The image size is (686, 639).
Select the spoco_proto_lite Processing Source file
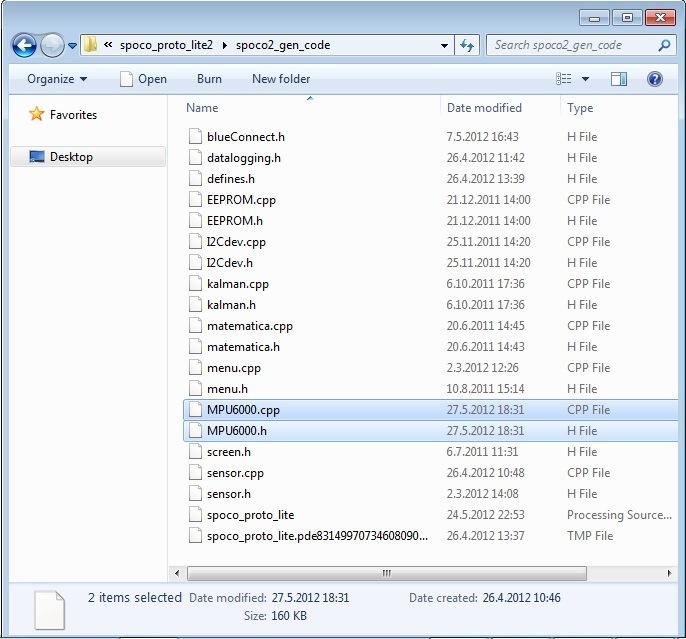[250, 515]
